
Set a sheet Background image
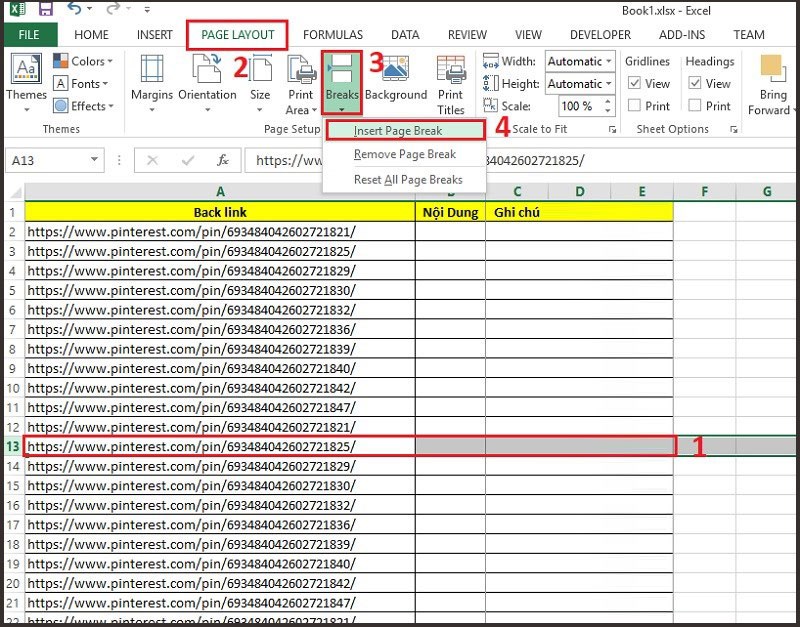tap(396, 79)
